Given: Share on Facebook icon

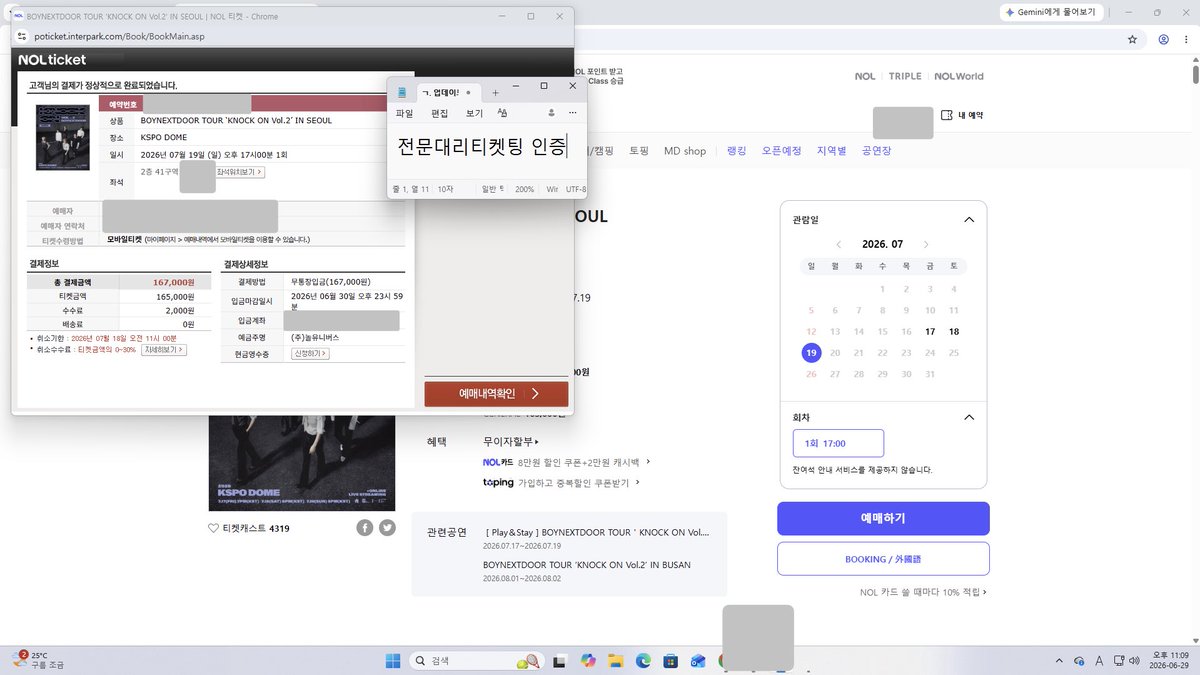Looking at the screenshot, I should pyautogui.click(x=365, y=528).
